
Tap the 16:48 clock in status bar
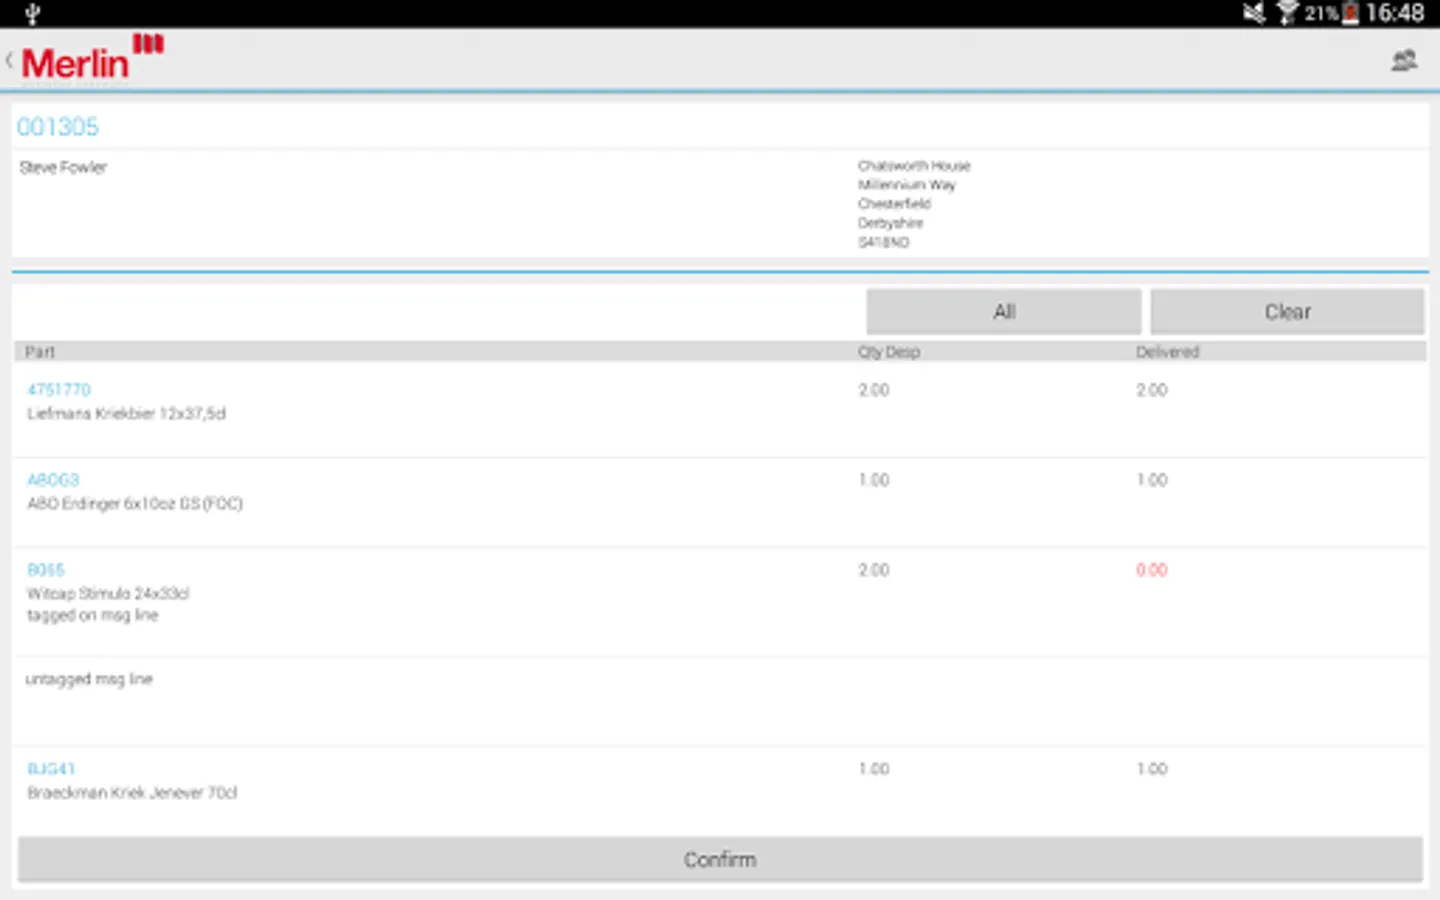tap(1398, 13)
